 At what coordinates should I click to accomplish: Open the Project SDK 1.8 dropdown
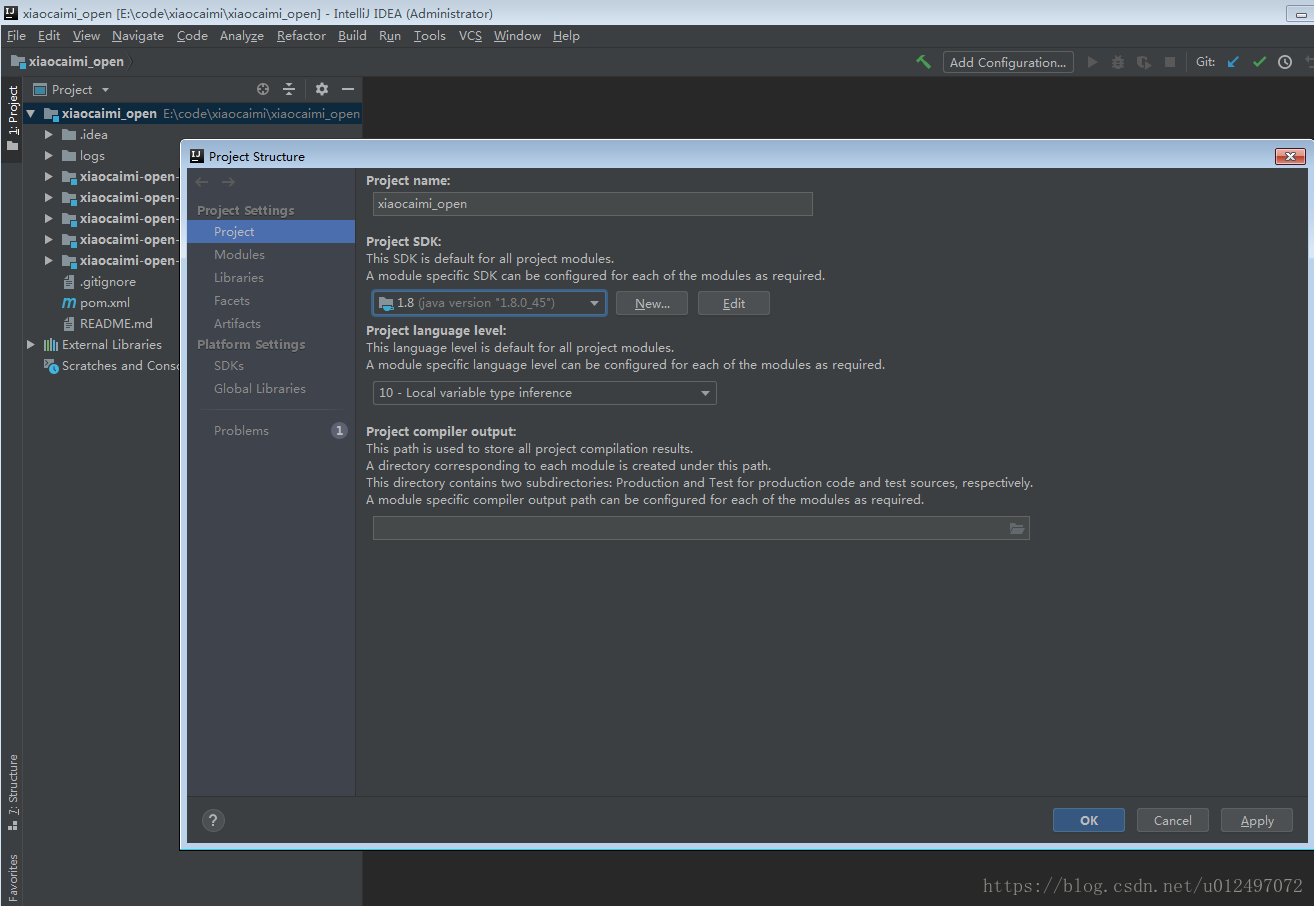490,303
